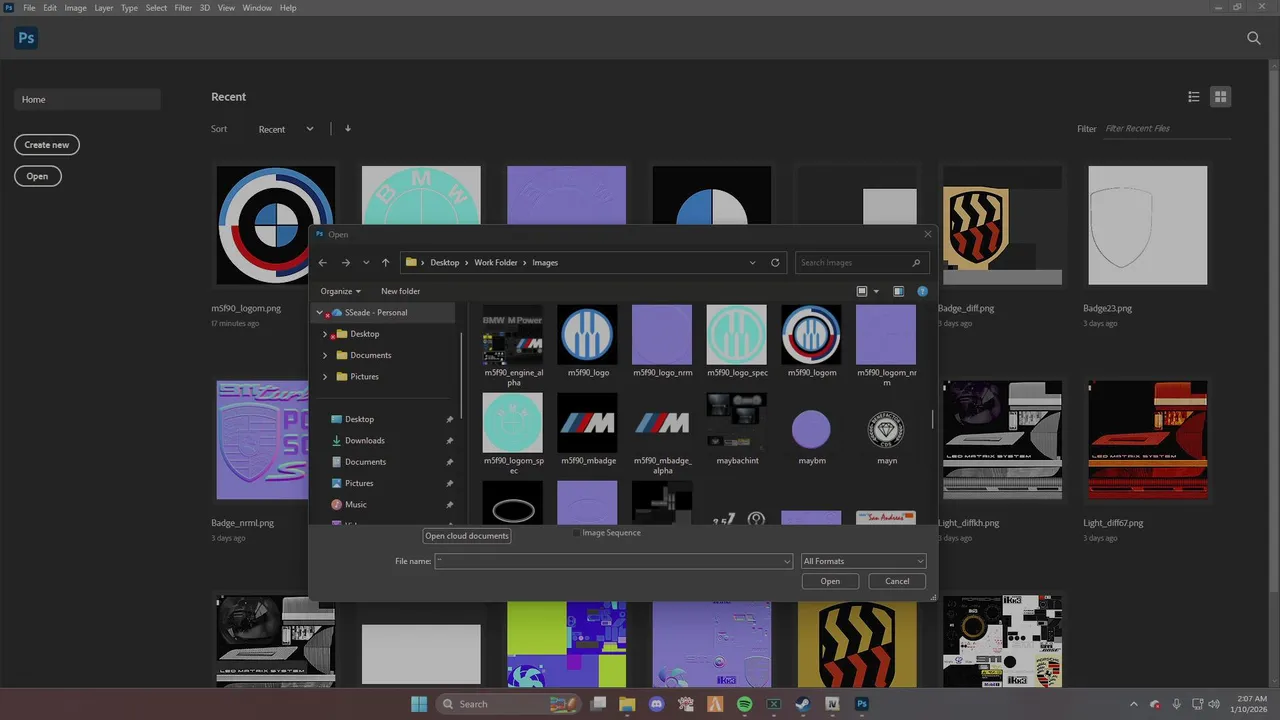Open the recent locations chevron beside Forward
The width and height of the screenshot is (1280, 720).
pos(366,262)
